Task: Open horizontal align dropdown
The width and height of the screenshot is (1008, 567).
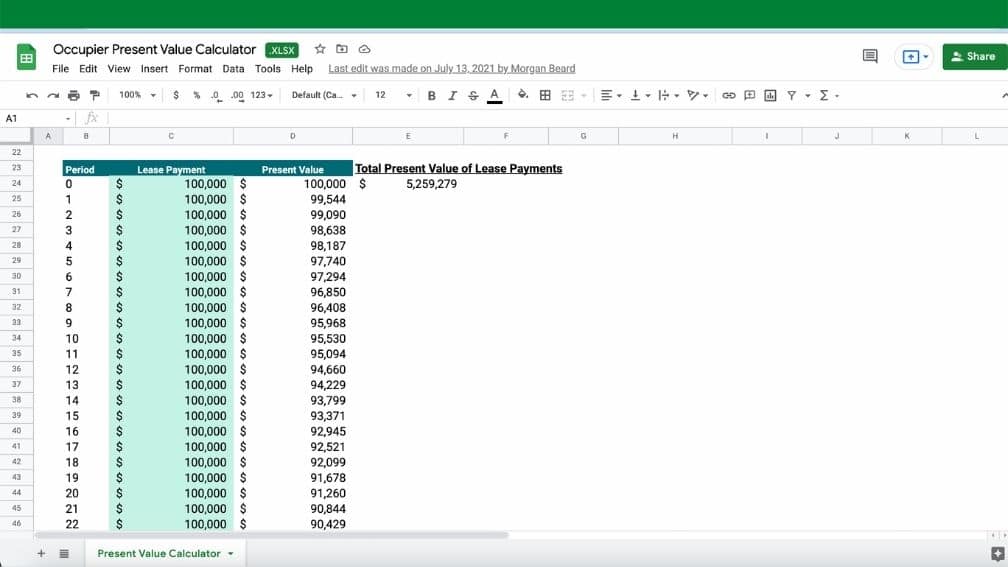Action: [611, 95]
